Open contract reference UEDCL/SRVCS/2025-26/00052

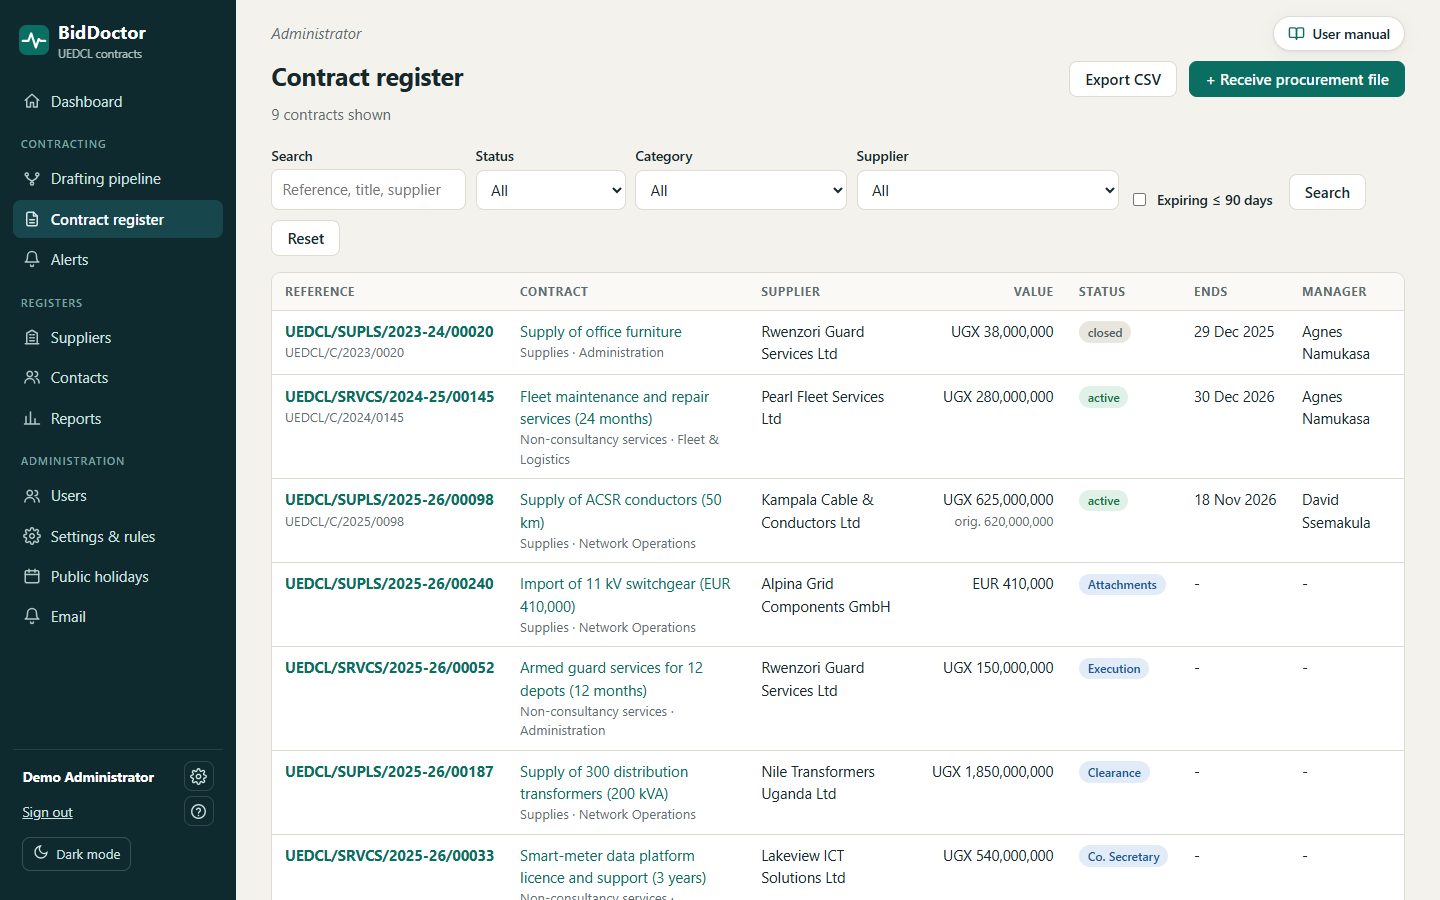pyautogui.click(x=389, y=667)
